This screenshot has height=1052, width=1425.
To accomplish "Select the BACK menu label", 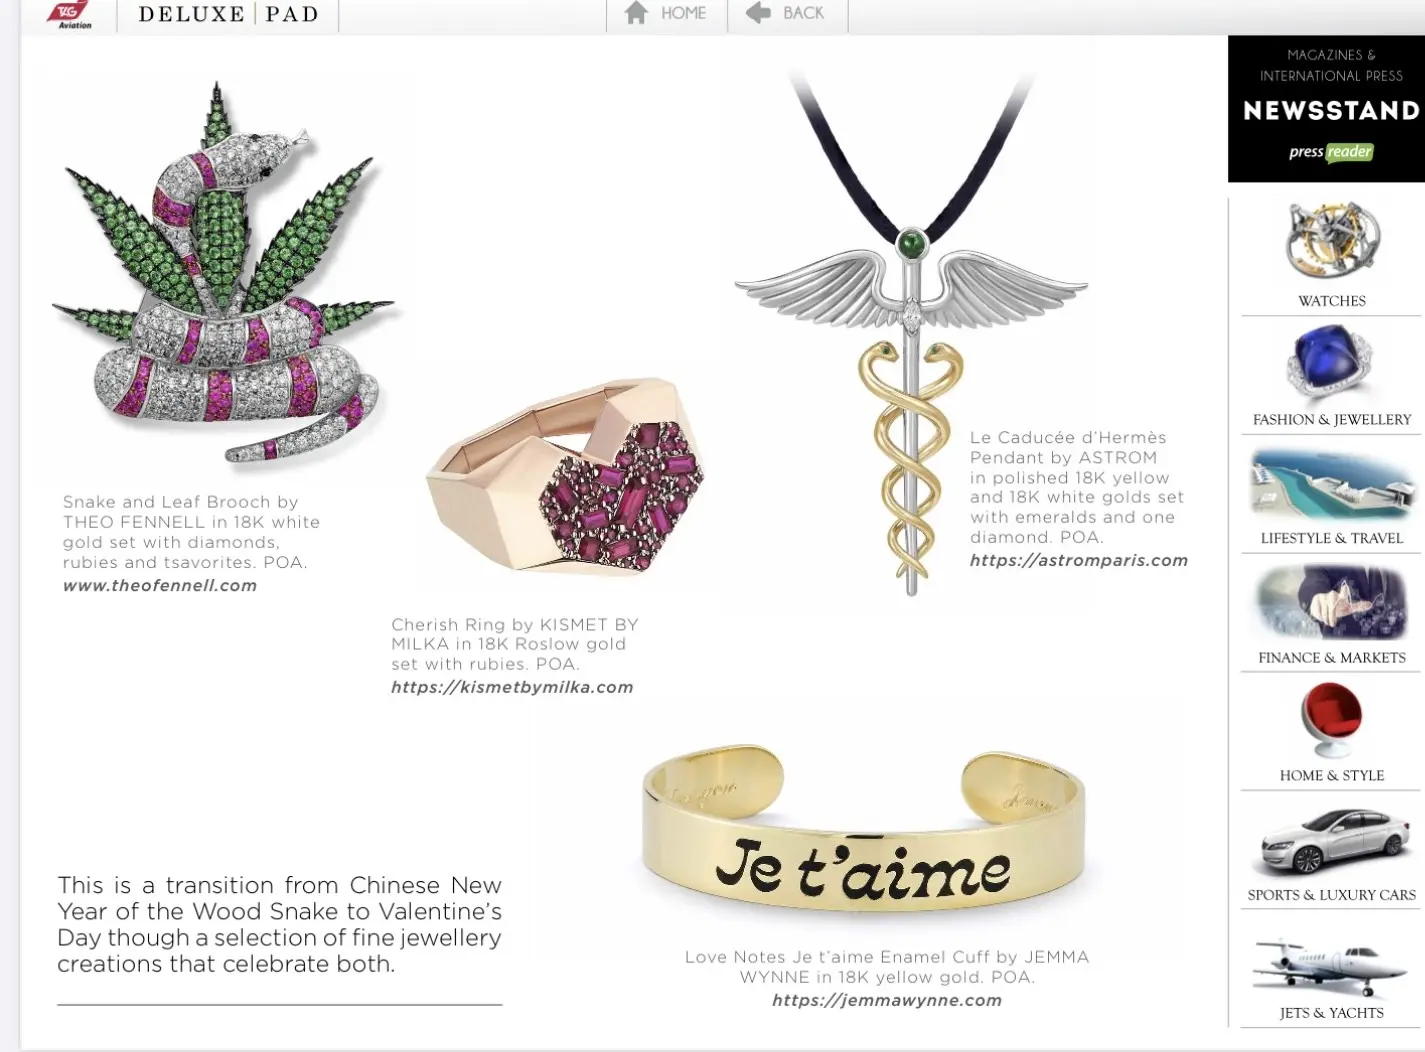I will point(804,13).
